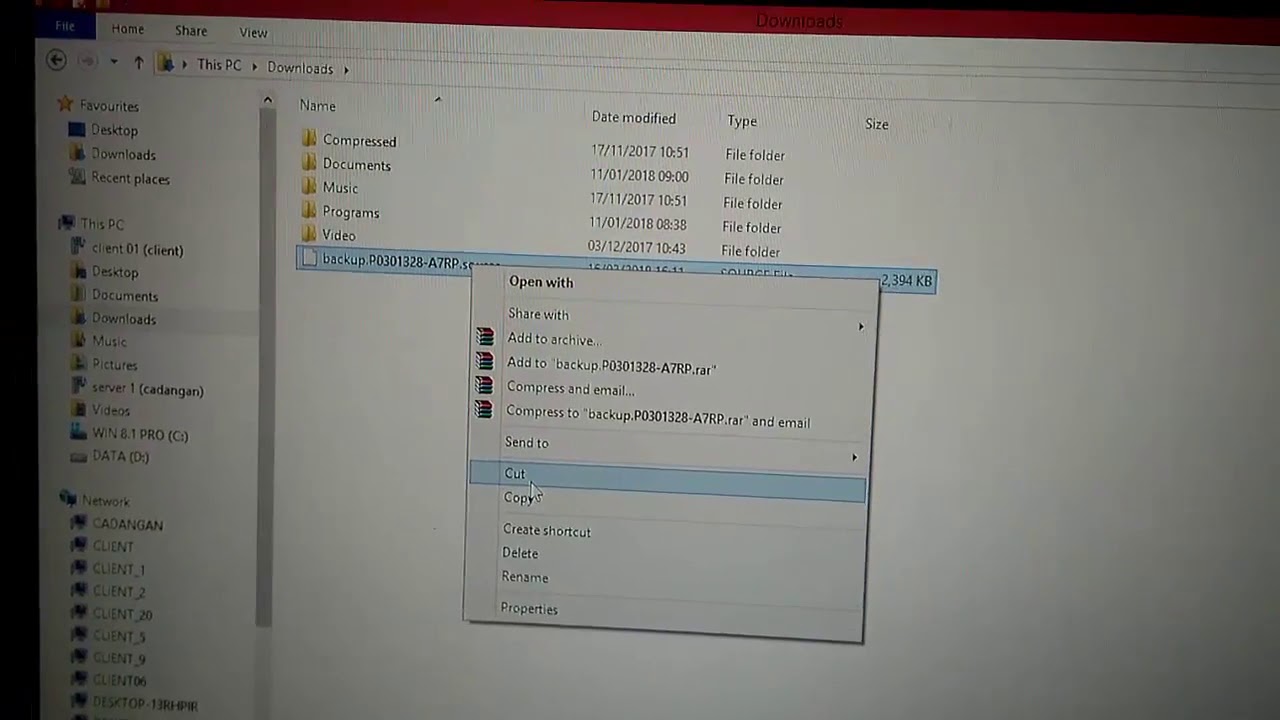Click '17/11/2017 10:51' date in Compressed row
The width and height of the screenshot is (1280, 720).
point(640,152)
